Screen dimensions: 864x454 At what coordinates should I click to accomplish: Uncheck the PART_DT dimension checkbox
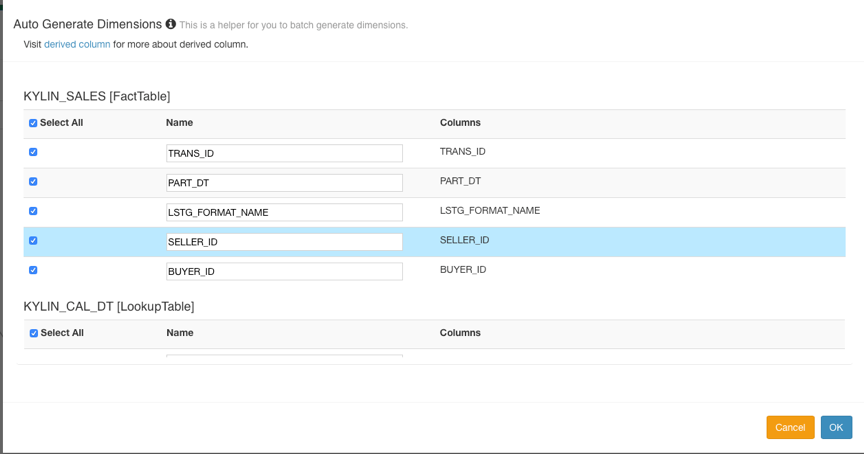(x=33, y=182)
